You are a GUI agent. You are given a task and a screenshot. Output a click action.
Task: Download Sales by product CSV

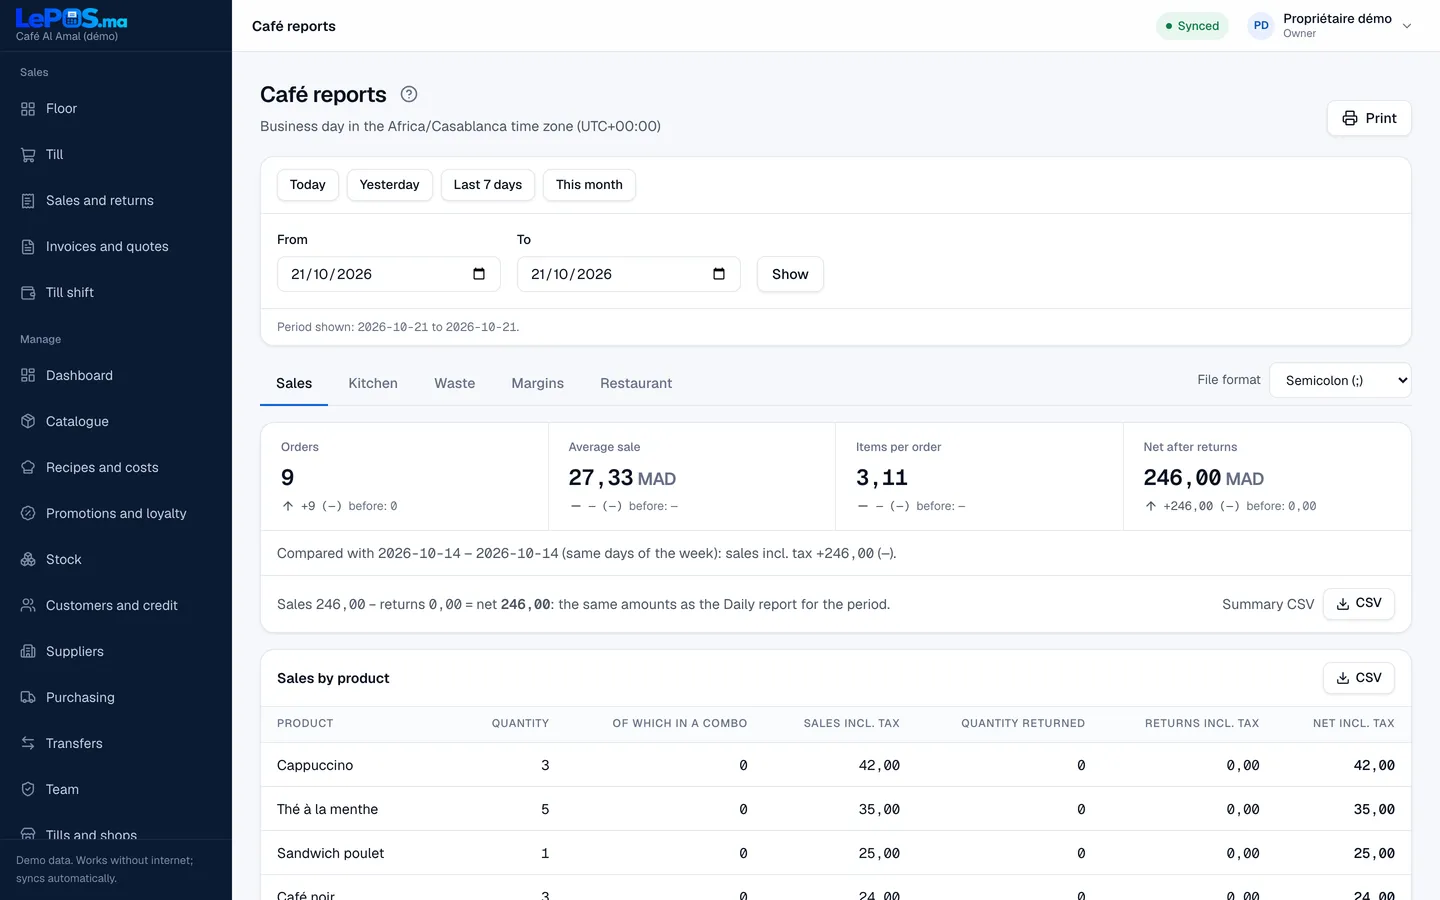pyautogui.click(x=1359, y=678)
